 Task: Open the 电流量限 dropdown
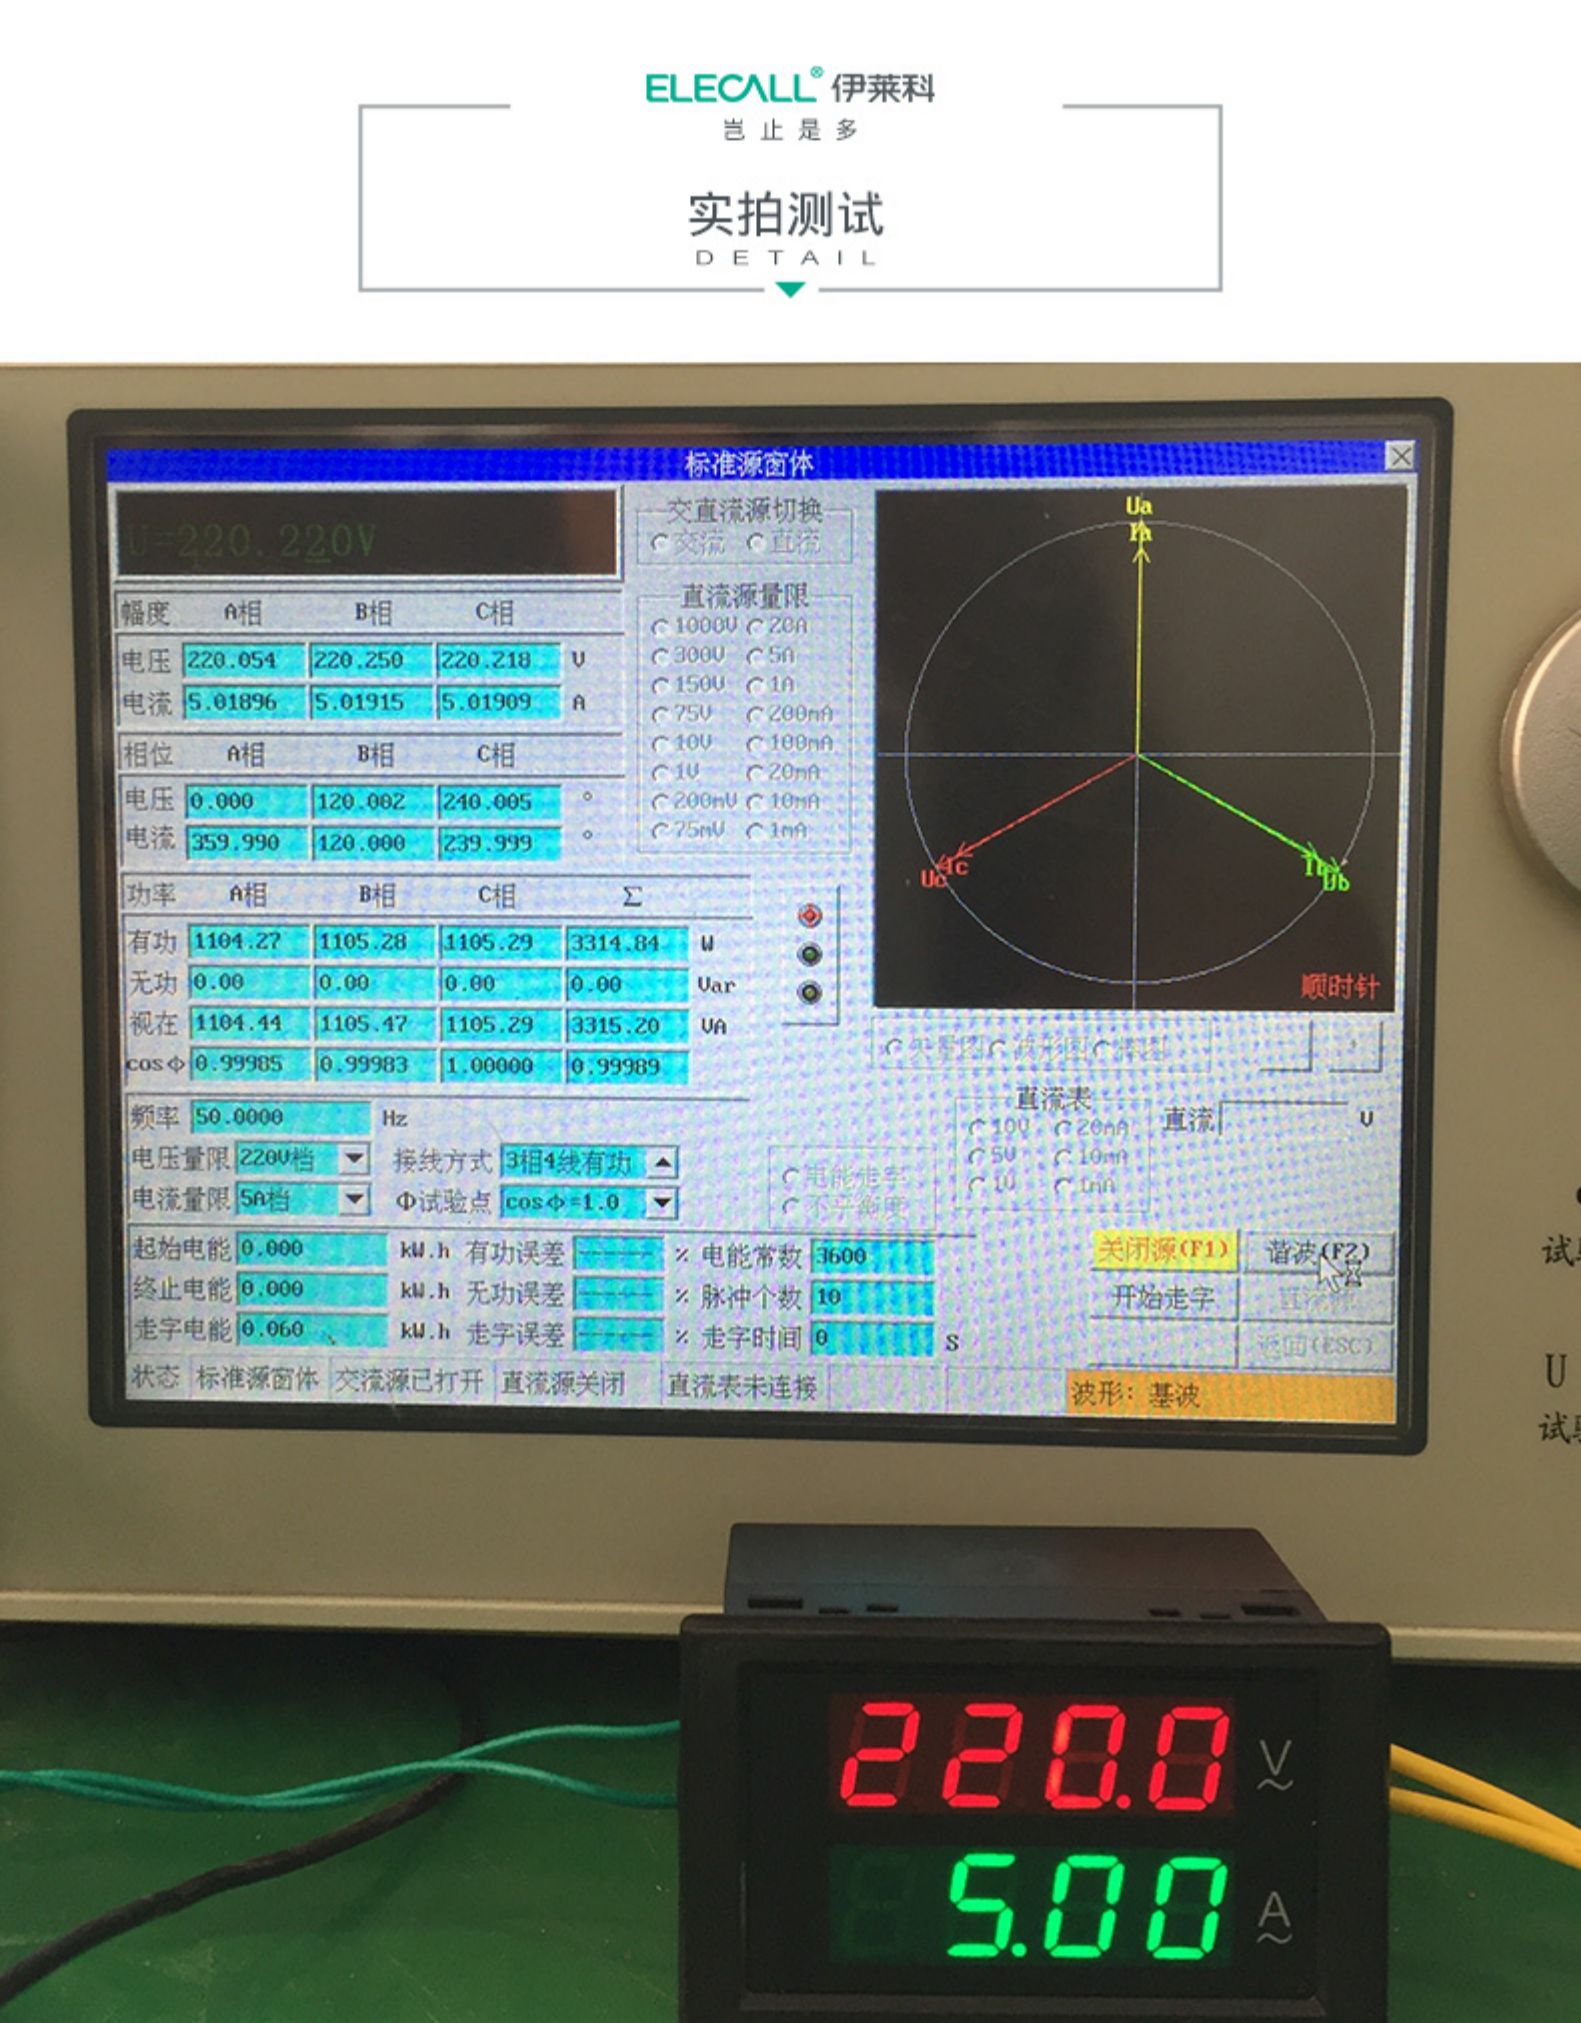point(354,1199)
